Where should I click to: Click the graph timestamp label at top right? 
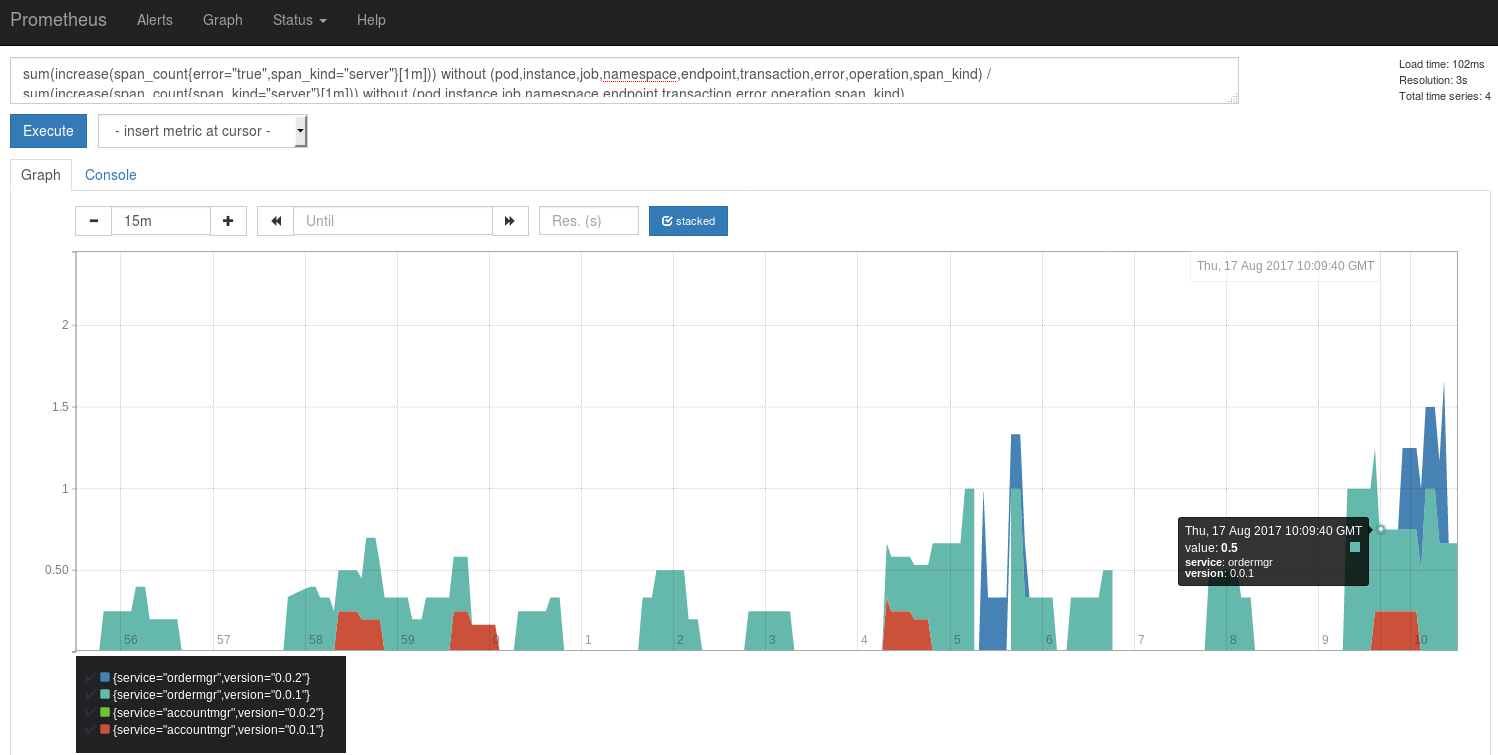tap(1285, 266)
